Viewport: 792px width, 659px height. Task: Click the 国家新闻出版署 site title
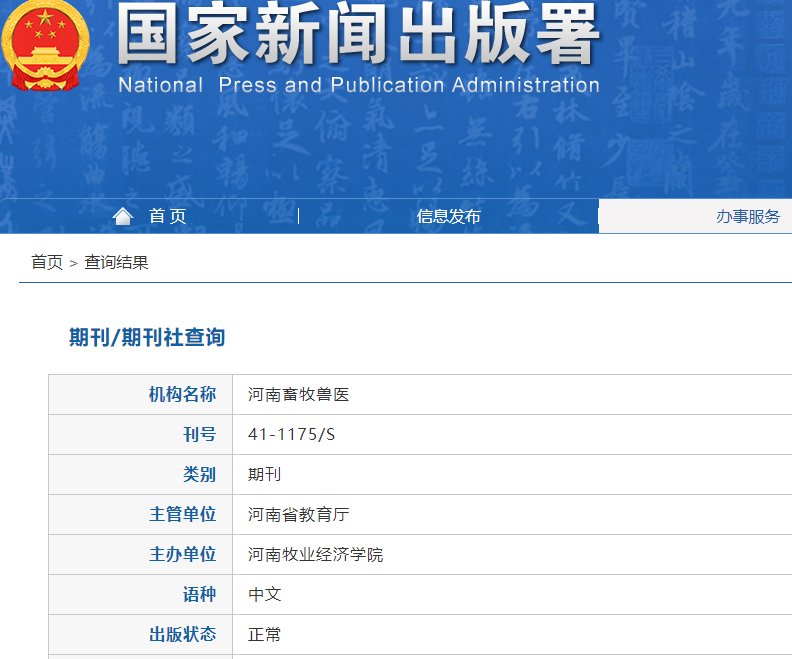[x=358, y=36]
